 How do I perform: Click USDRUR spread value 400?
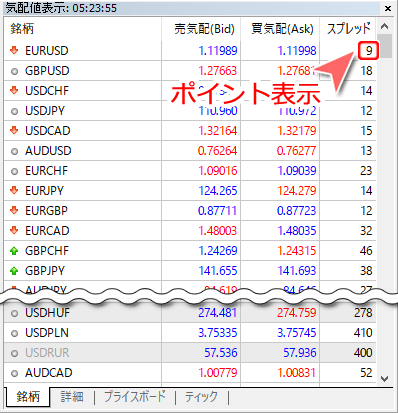363,353
